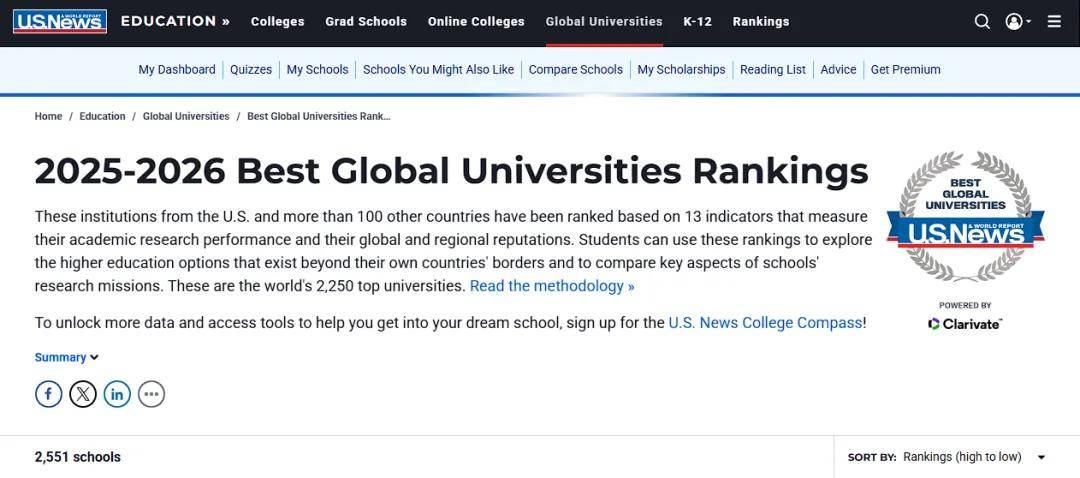Expand the Summary section
The height and width of the screenshot is (478, 1080).
coord(67,357)
